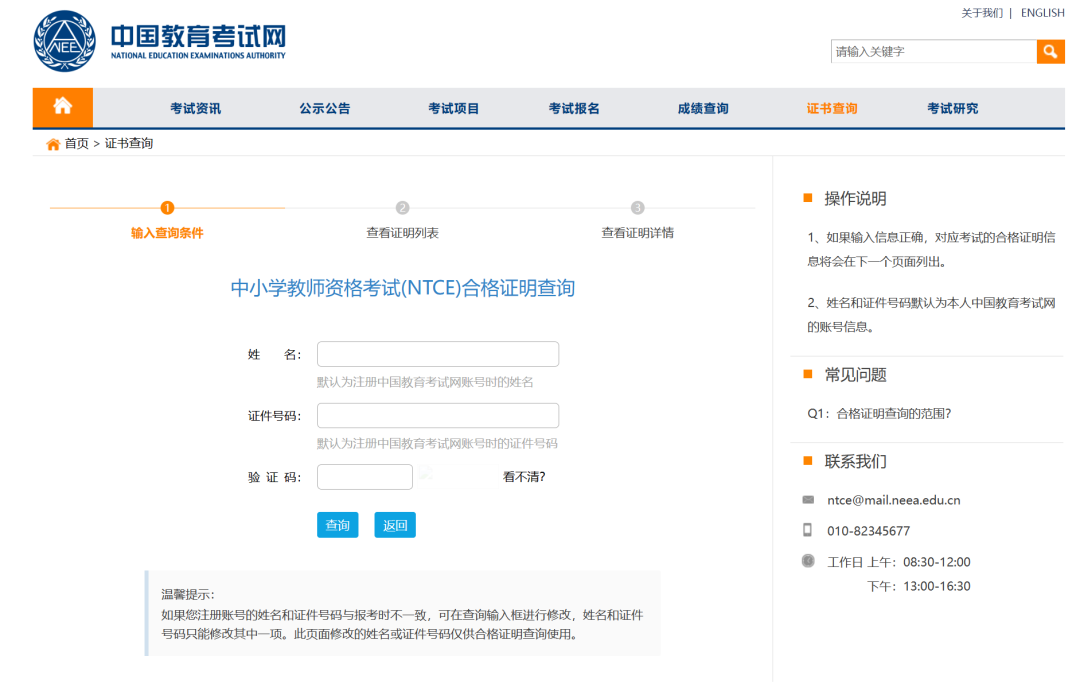Click the orange search magnifier icon
Image resolution: width=1080 pixels, height=691 pixels.
coord(1050,50)
